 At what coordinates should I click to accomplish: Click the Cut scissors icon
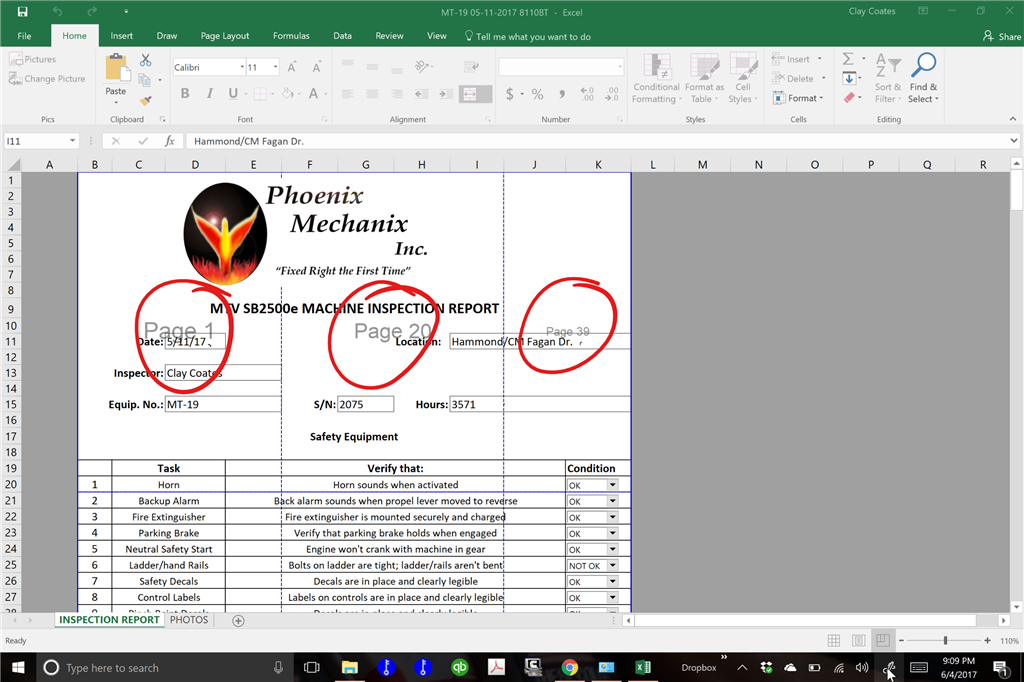(x=146, y=60)
